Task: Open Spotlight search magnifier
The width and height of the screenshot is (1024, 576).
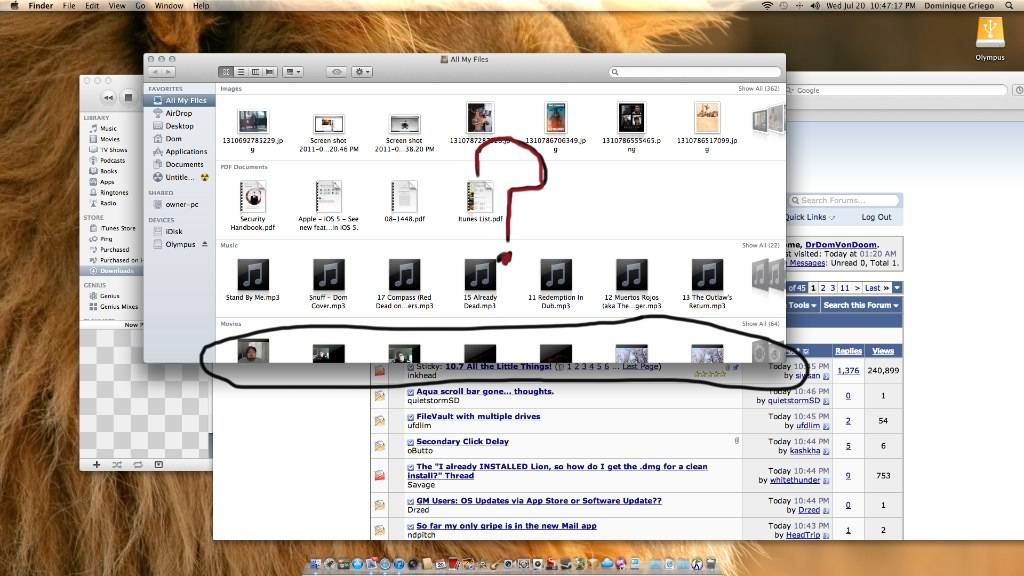Action: (1009, 5)
